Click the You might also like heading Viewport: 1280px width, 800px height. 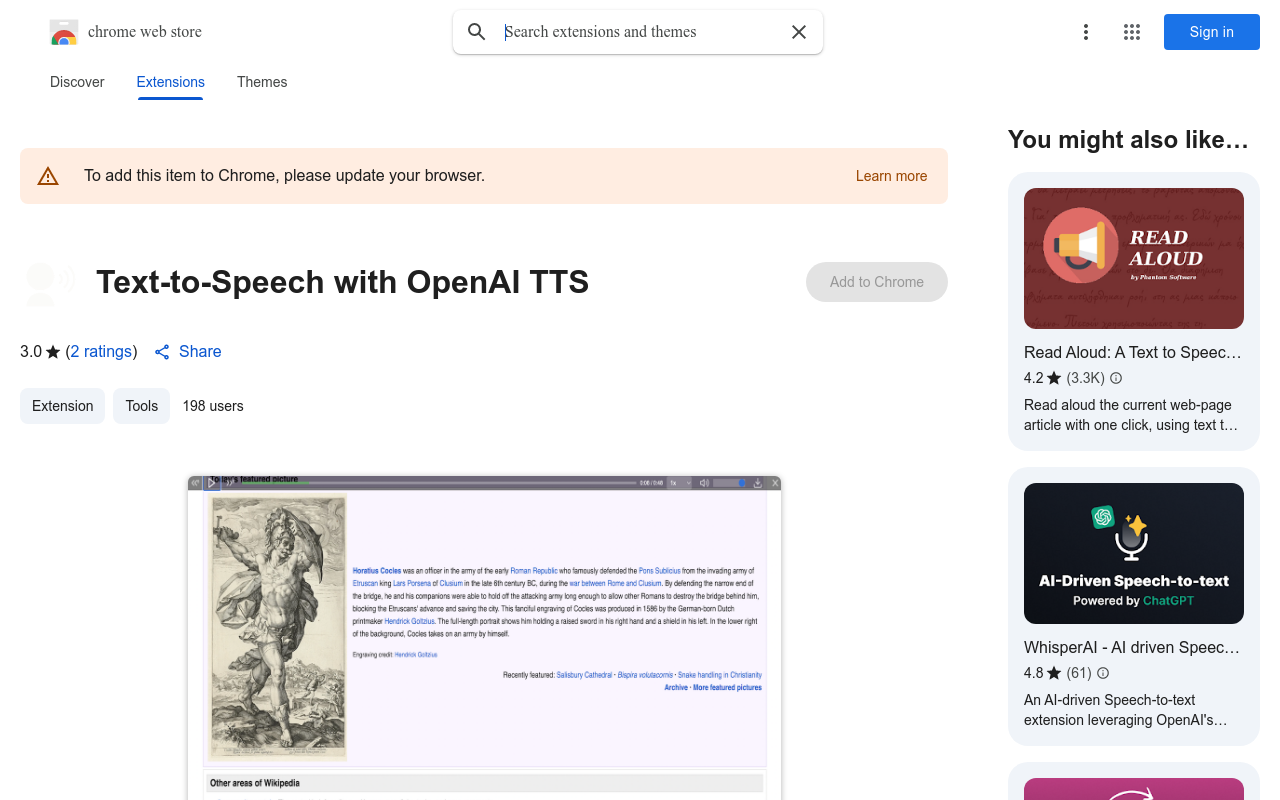click(x=1128, y=140)
